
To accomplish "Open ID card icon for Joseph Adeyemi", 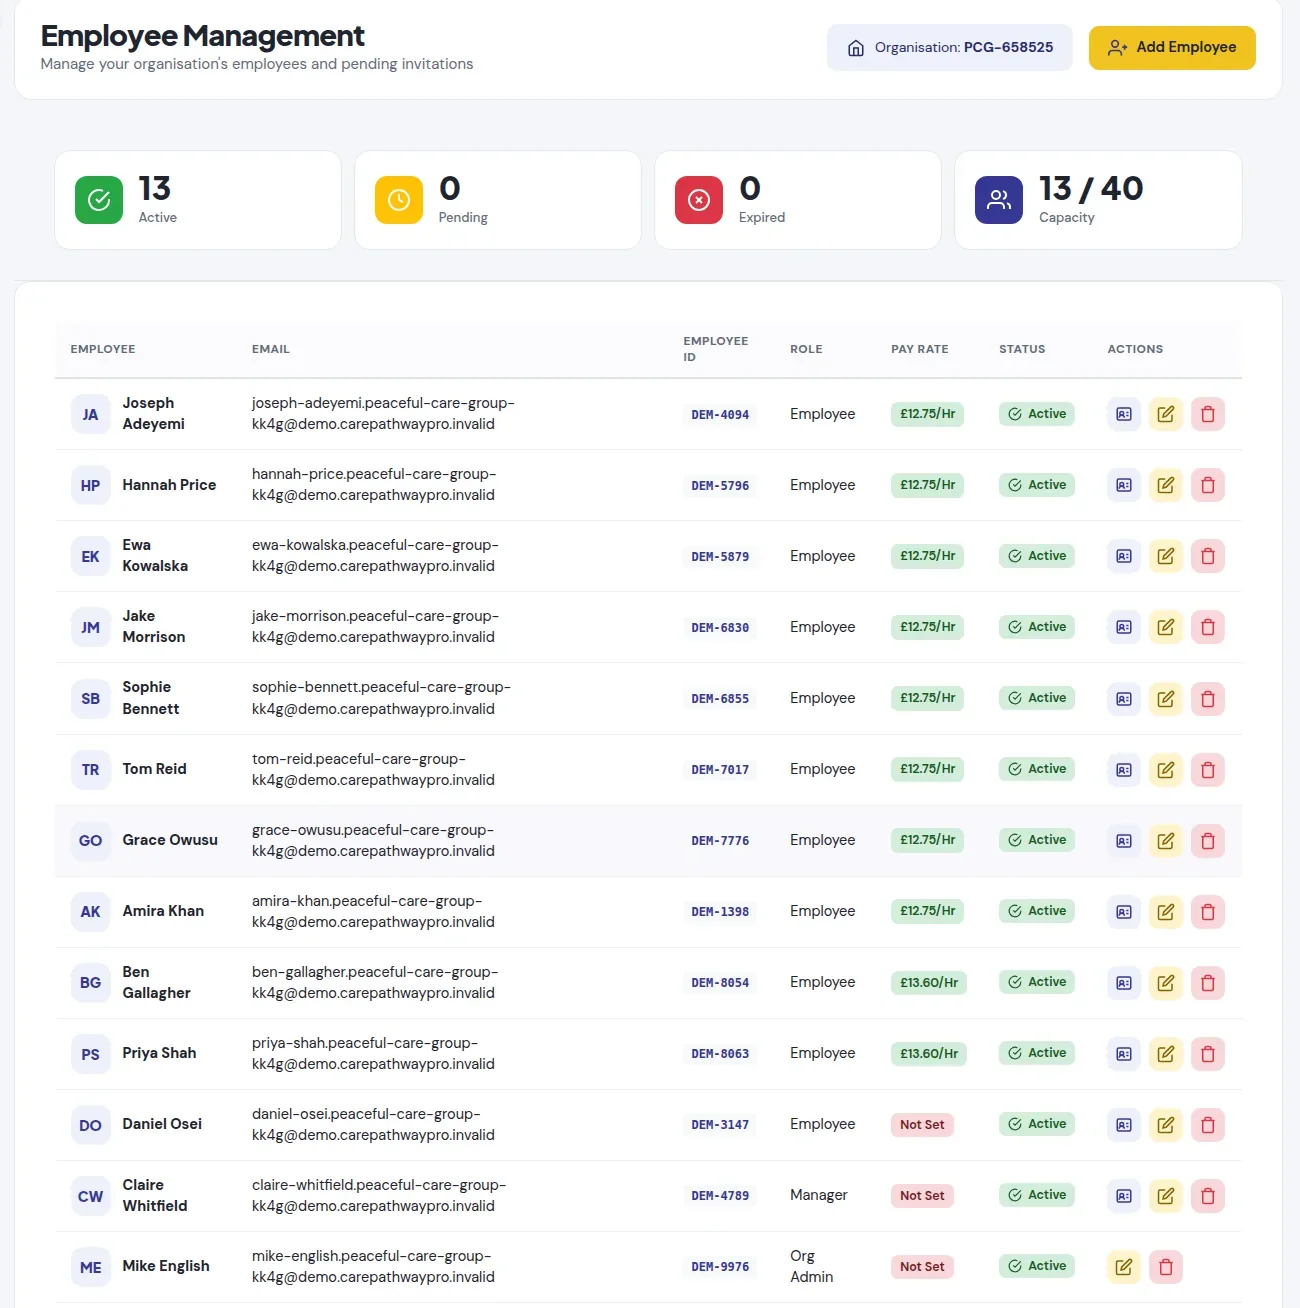I will pyautogui.click(x=1124, y=414).
